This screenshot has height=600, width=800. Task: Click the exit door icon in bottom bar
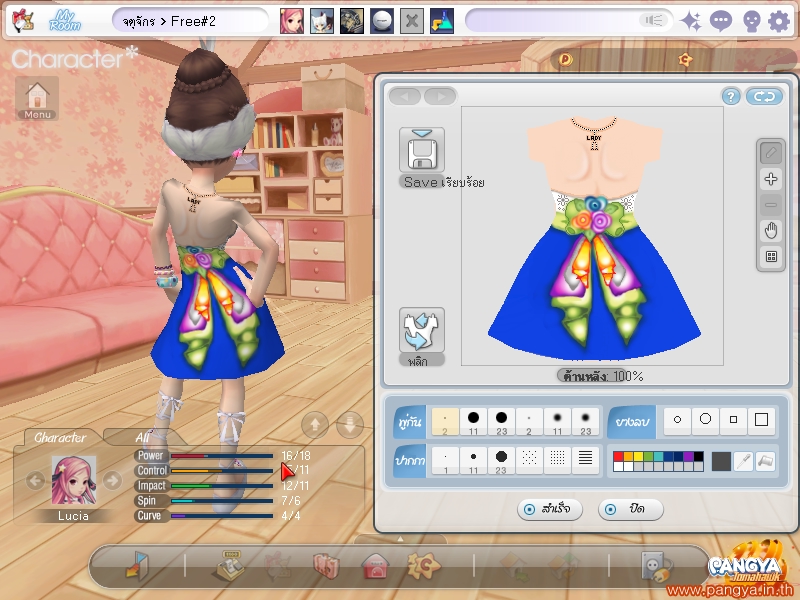[136, 565]
